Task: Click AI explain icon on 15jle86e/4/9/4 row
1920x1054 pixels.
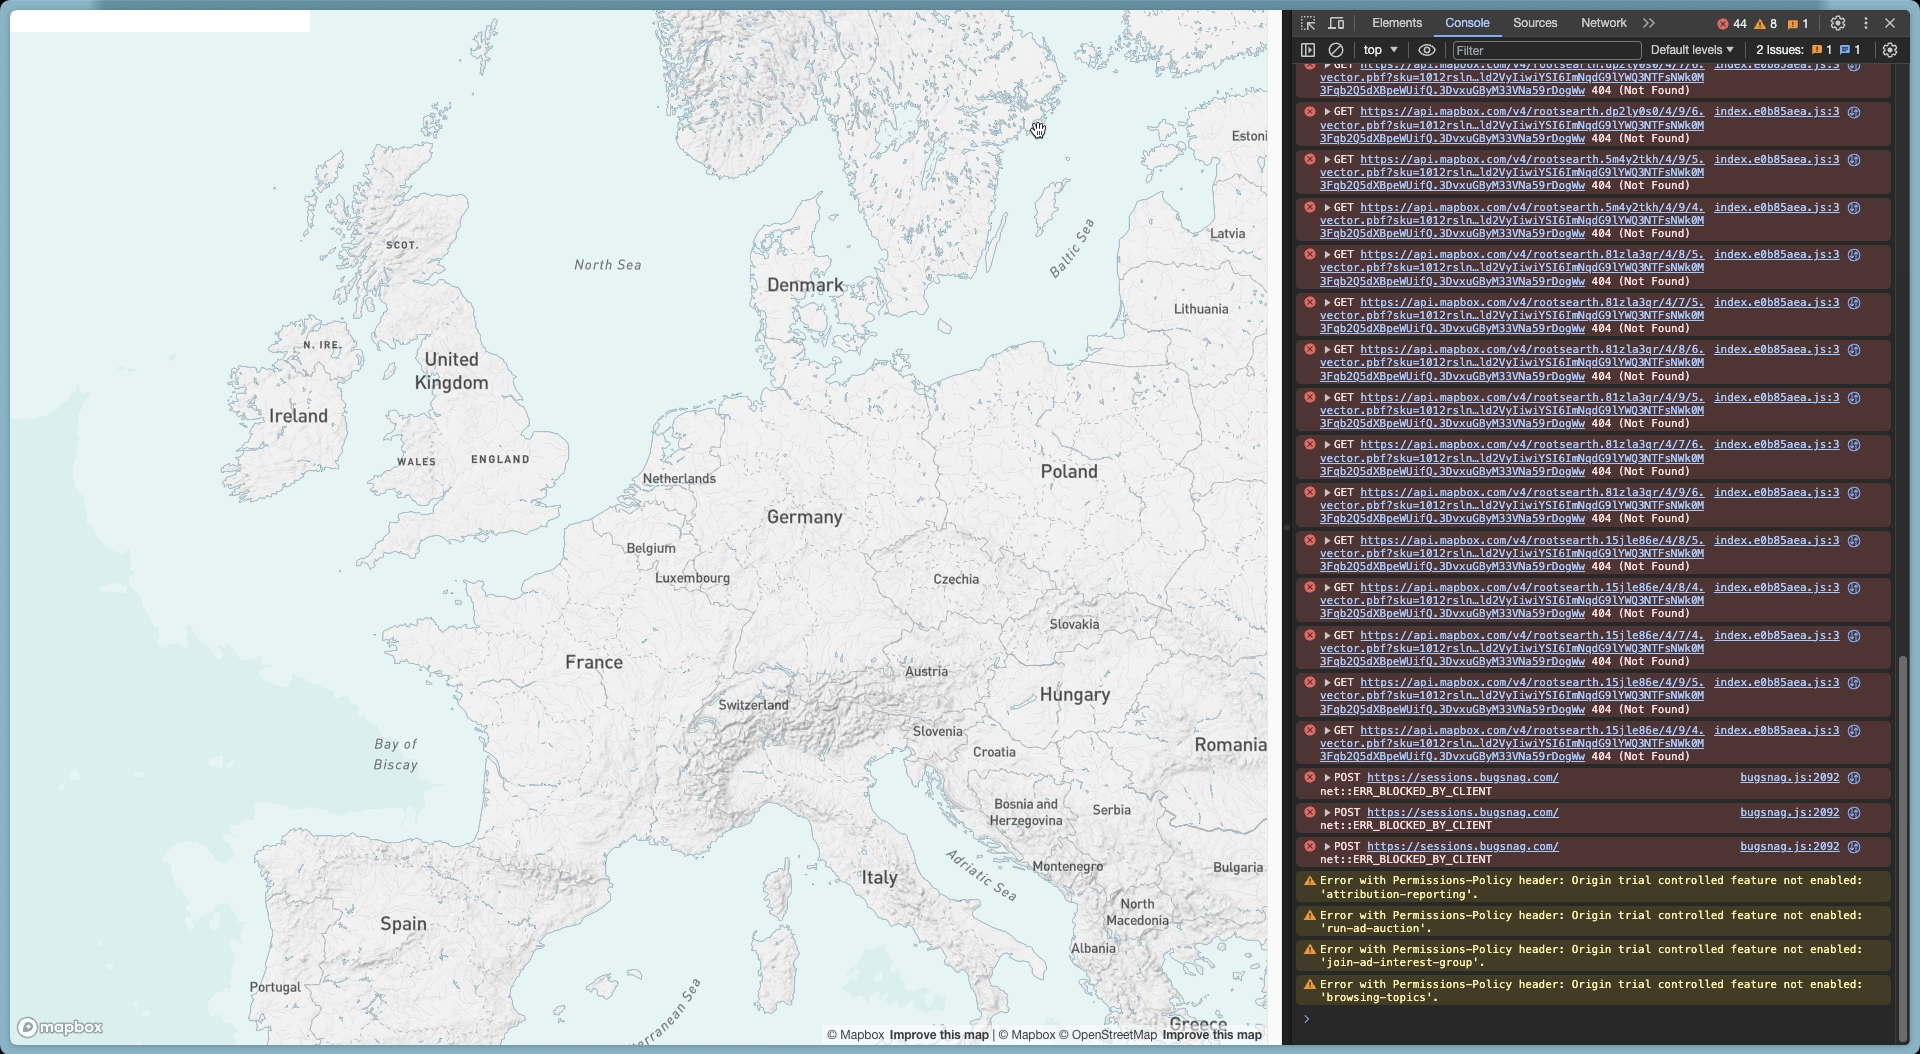Action: [1854, 731]
